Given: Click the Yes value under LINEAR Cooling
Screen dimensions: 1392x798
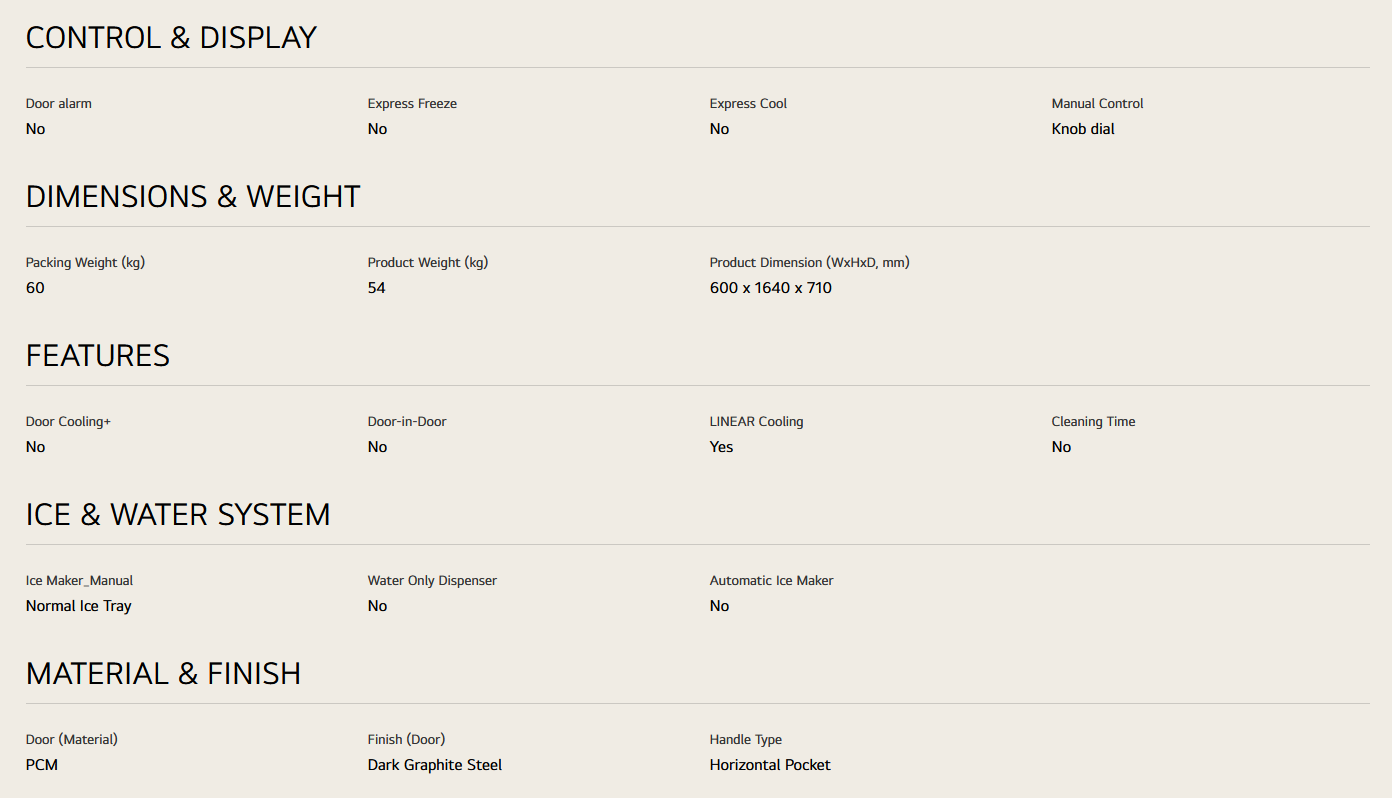Looking at the screenshot, I should pos(721,447).
